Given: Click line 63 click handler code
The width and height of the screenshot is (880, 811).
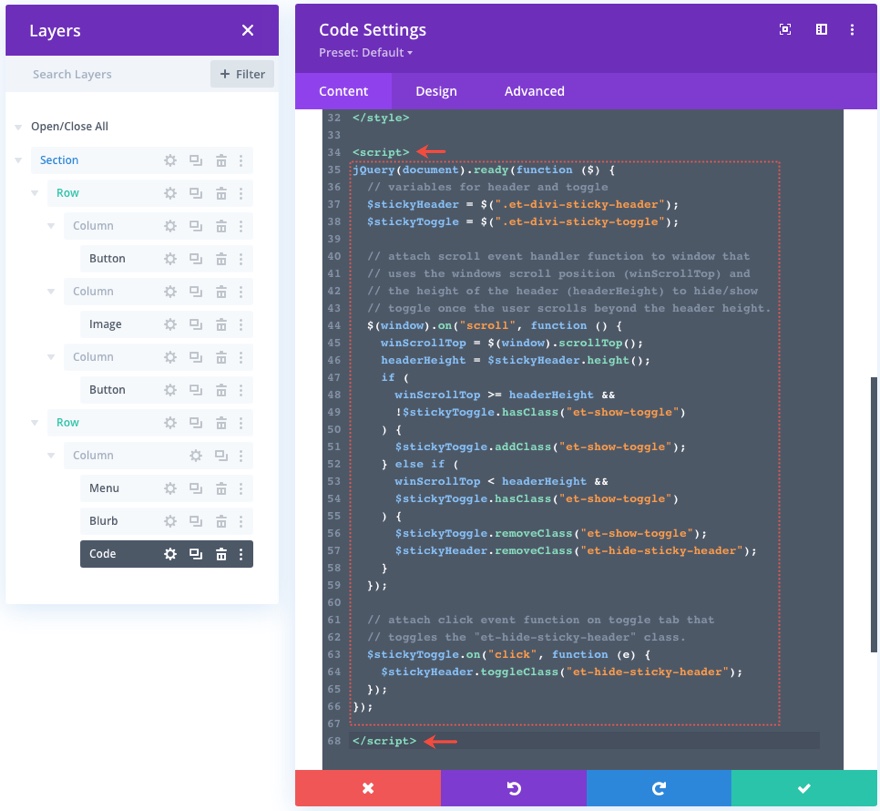Looking at the screenshot, I should coord(508,654).
